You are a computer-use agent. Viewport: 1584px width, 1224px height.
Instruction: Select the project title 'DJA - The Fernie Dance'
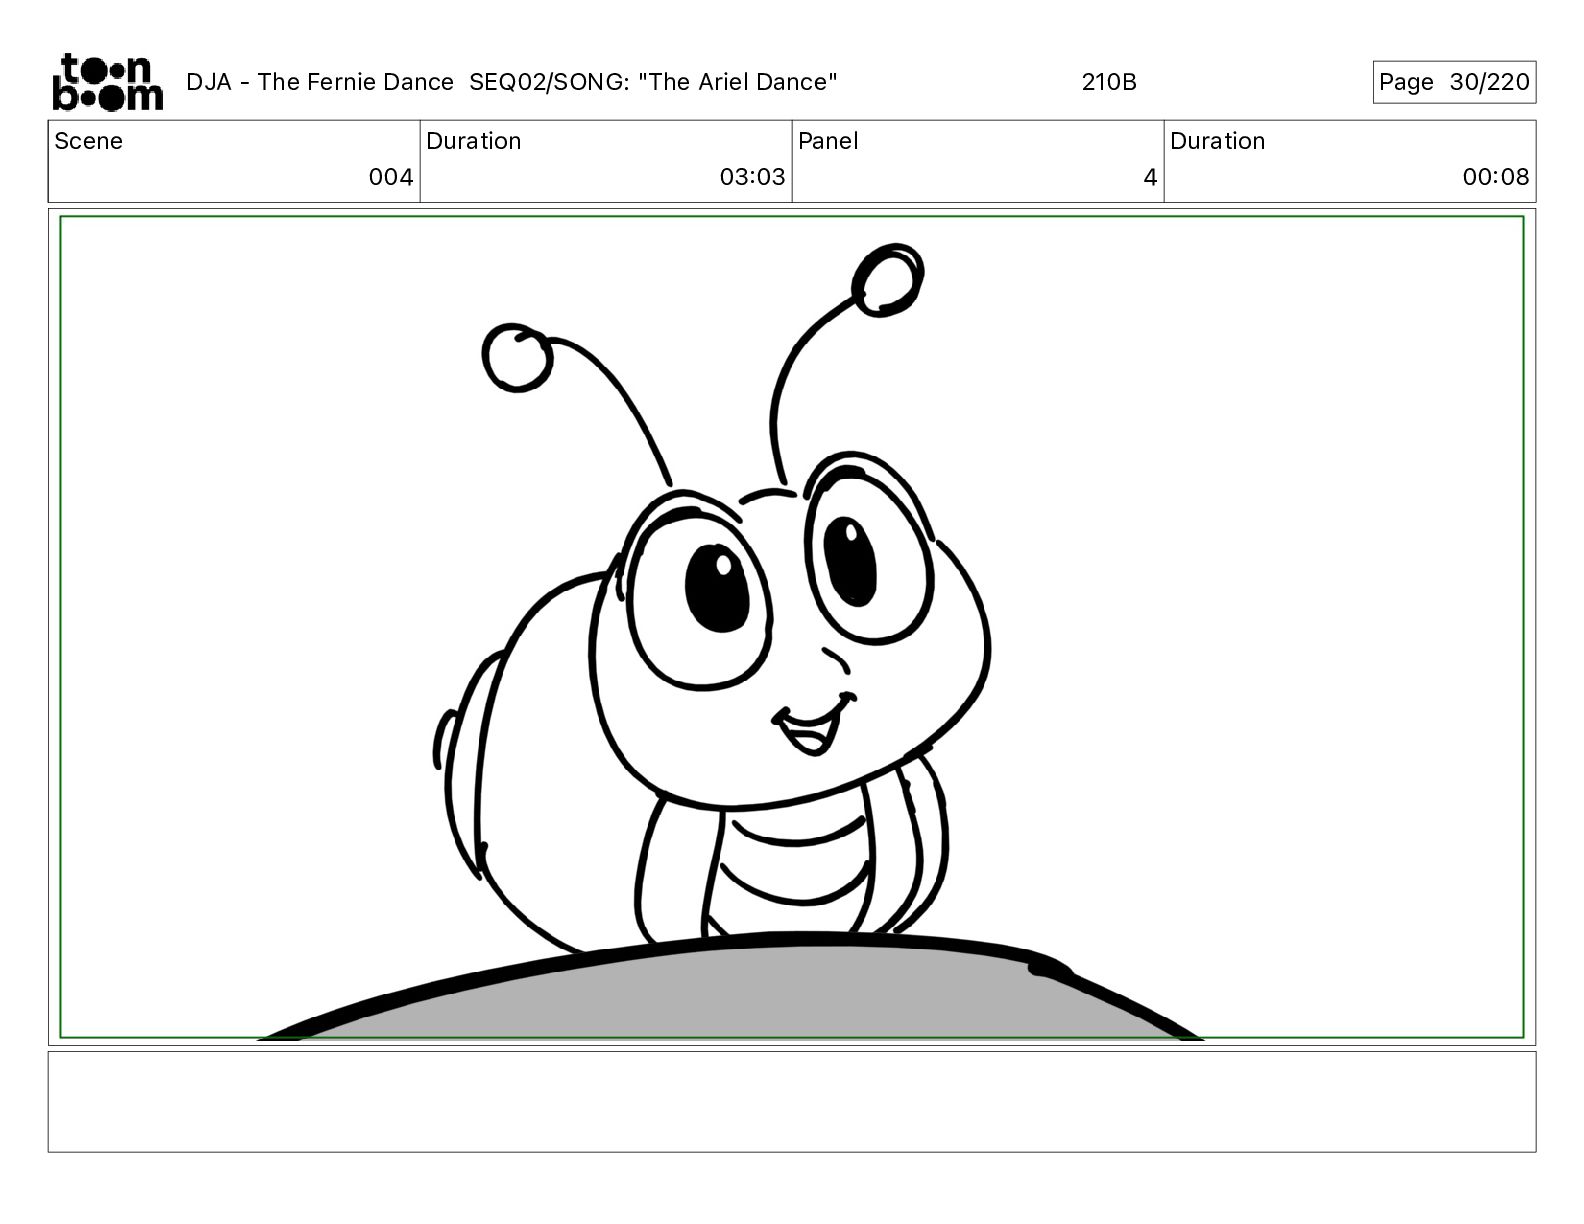320,82
